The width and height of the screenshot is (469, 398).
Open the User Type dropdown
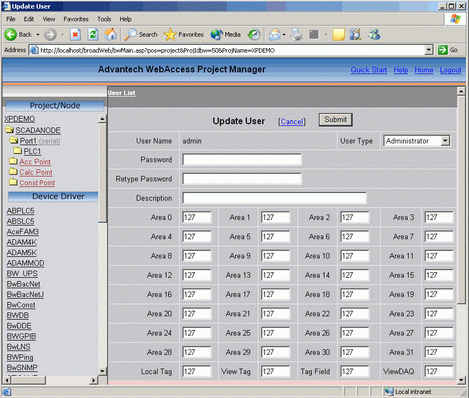tap(416, 141)
